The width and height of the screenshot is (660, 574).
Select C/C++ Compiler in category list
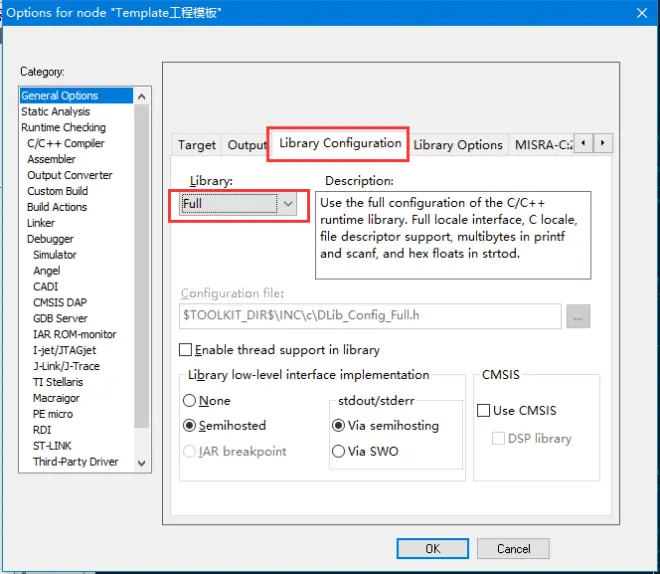click(x=66, y=144)
